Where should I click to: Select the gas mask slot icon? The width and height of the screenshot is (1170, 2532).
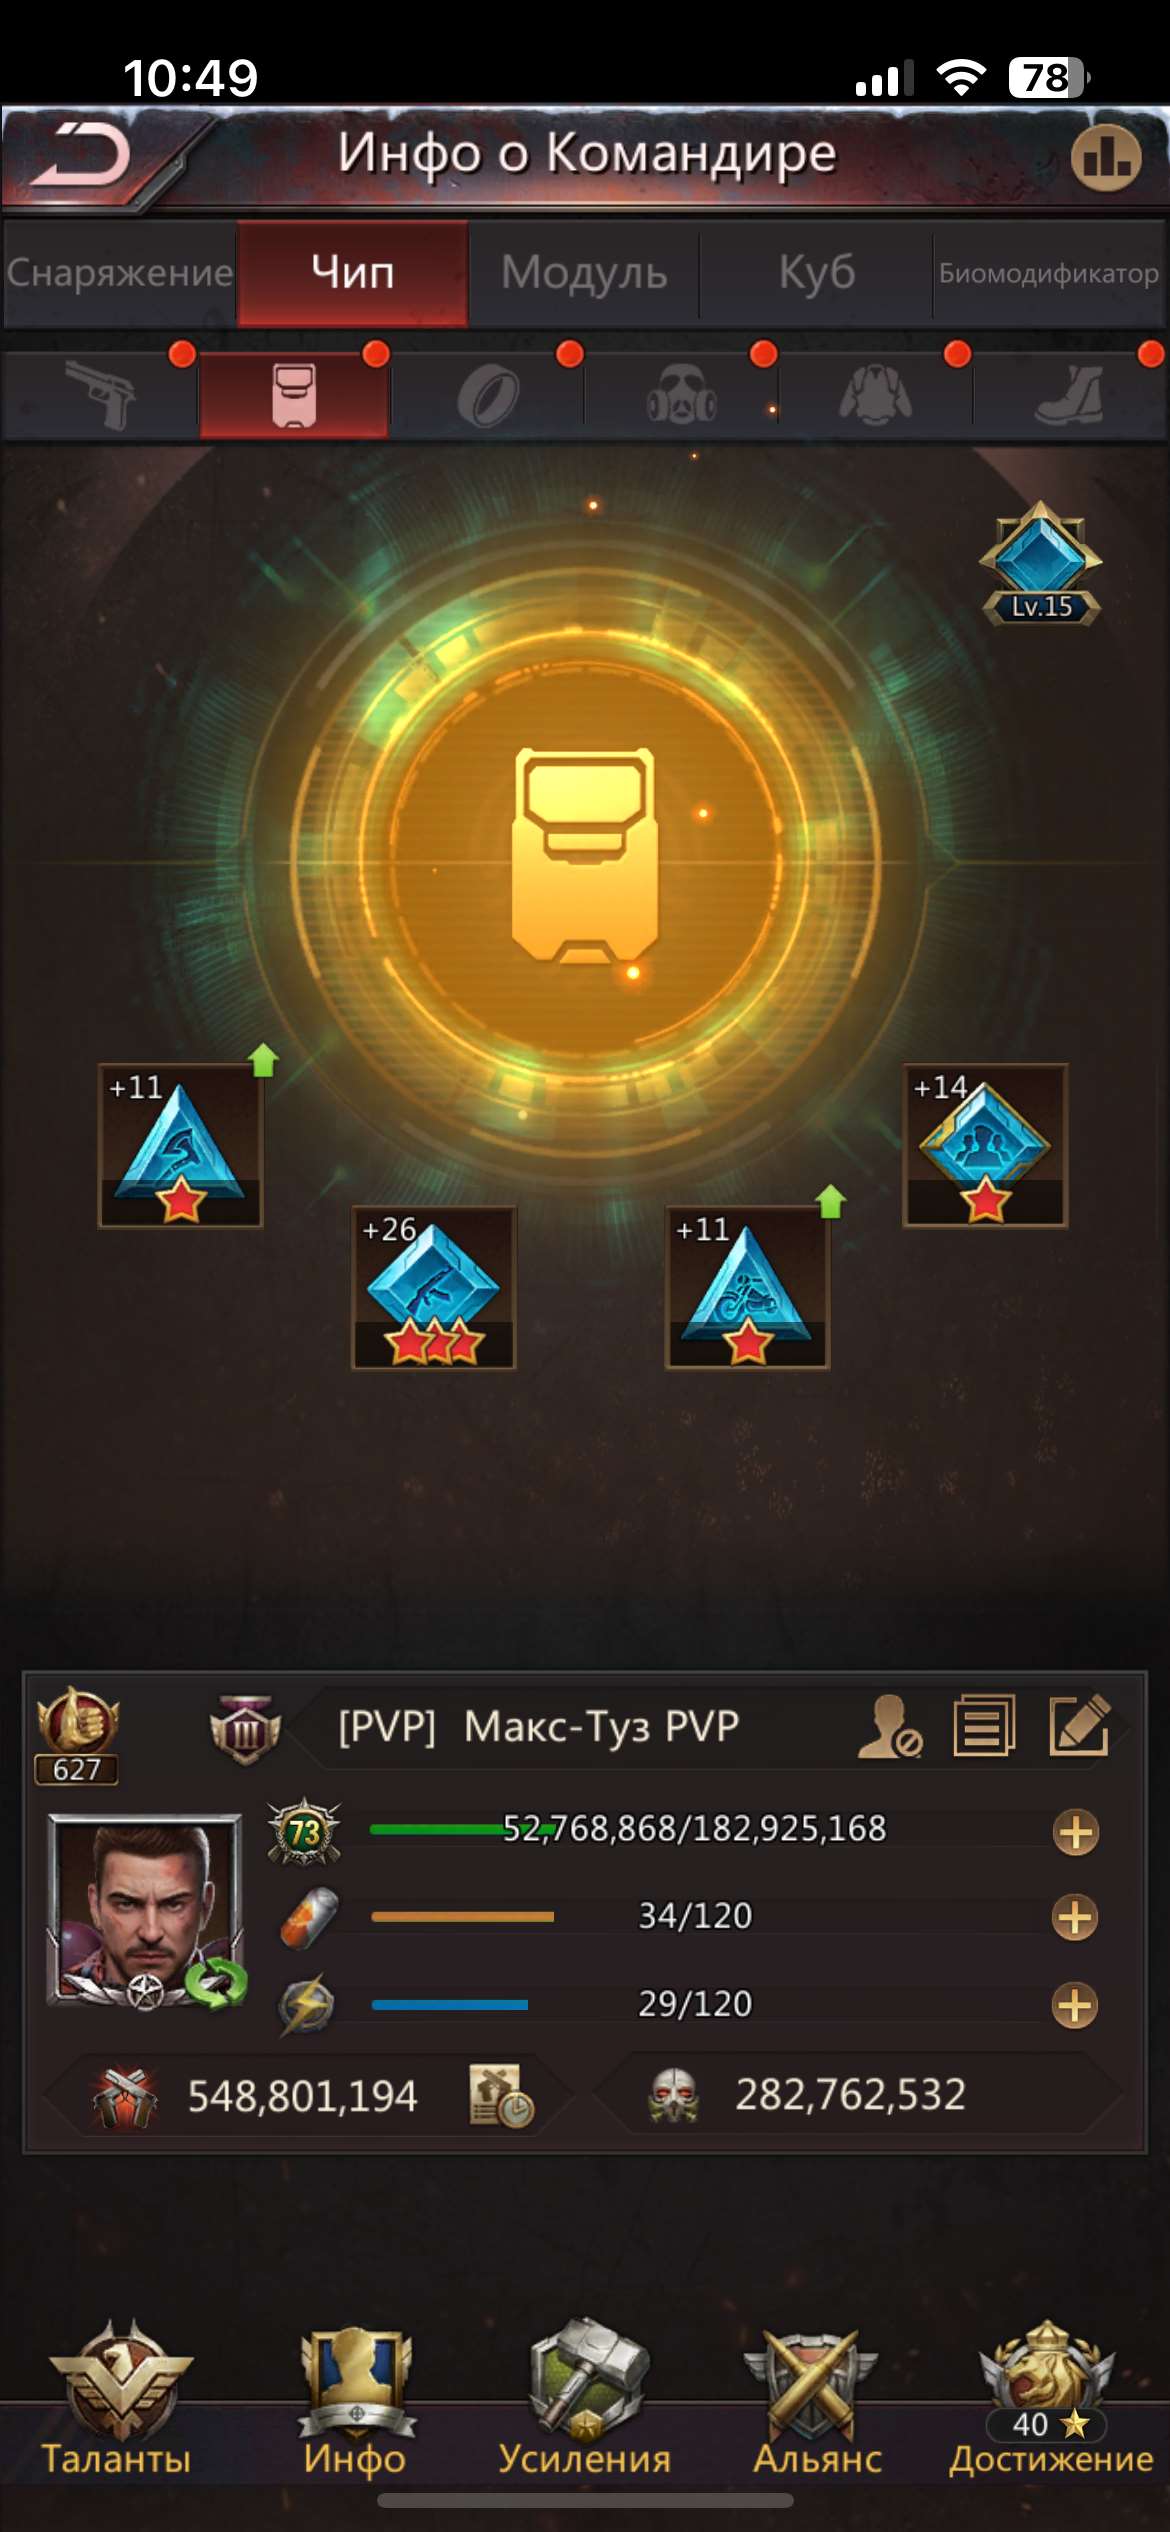(682, 395)
